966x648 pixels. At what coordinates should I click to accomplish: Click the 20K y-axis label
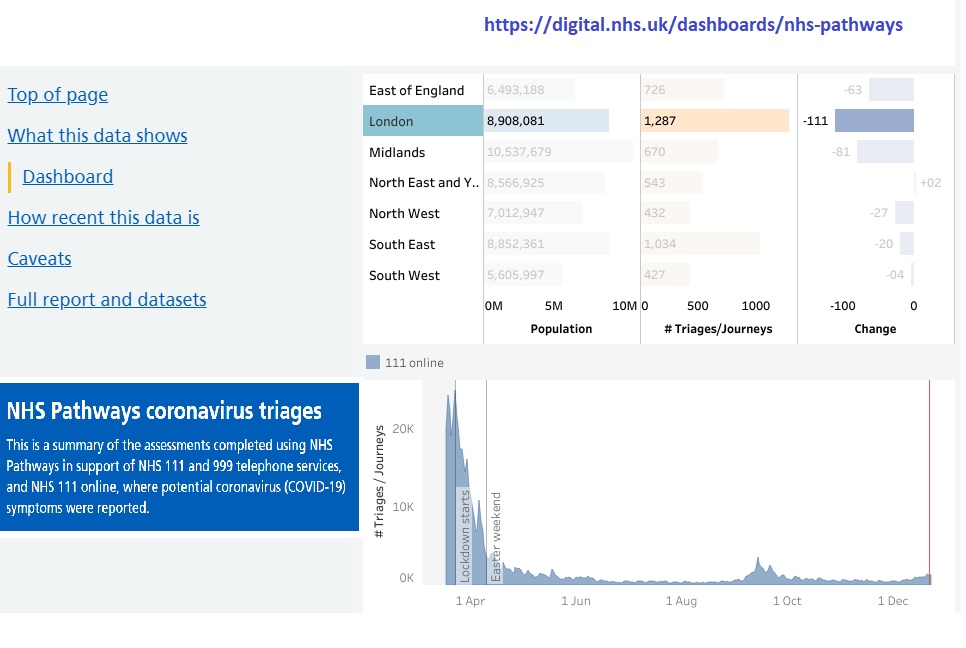403,429
